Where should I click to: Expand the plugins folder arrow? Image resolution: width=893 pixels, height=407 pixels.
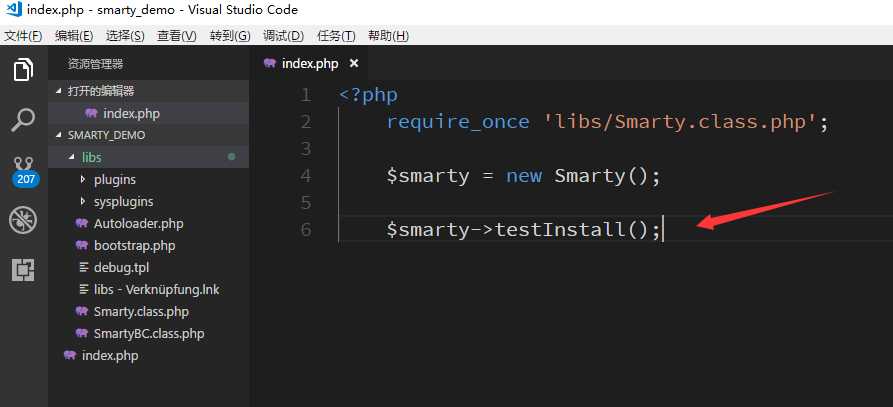click(x=83, y=179)
